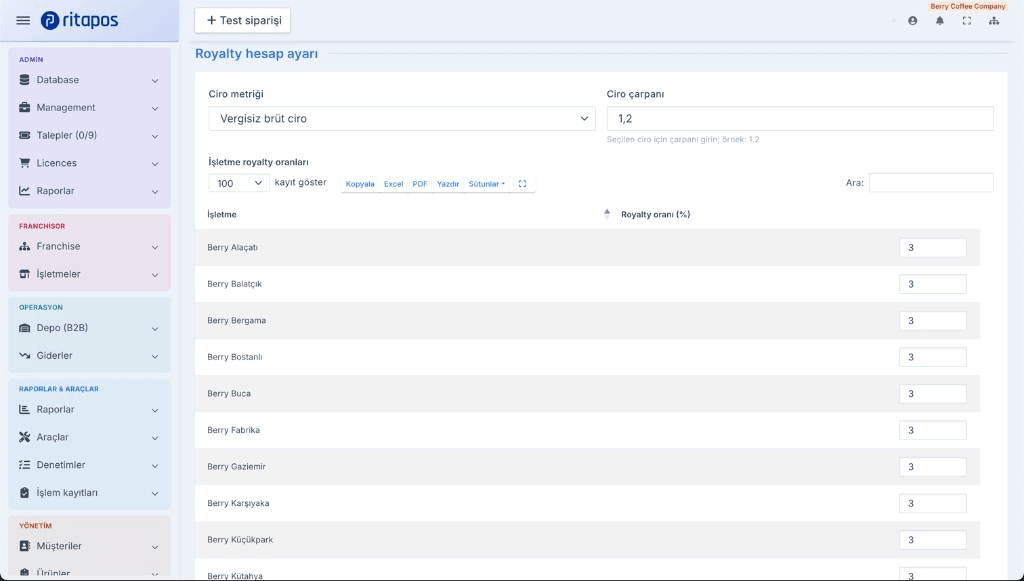1024x581 pixels.
Task: Click royalty rate field for Berry Buca
Action: [x=933, y=394]
